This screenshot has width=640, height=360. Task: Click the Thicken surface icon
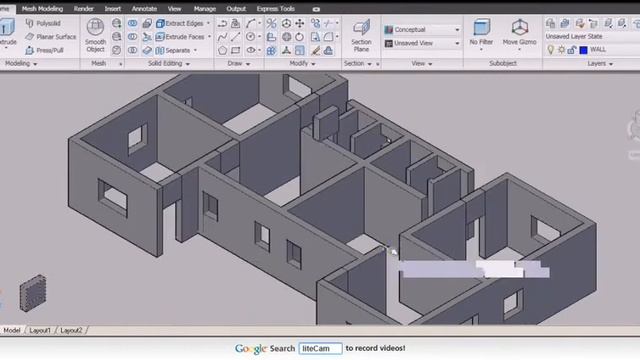pos(147,50)
